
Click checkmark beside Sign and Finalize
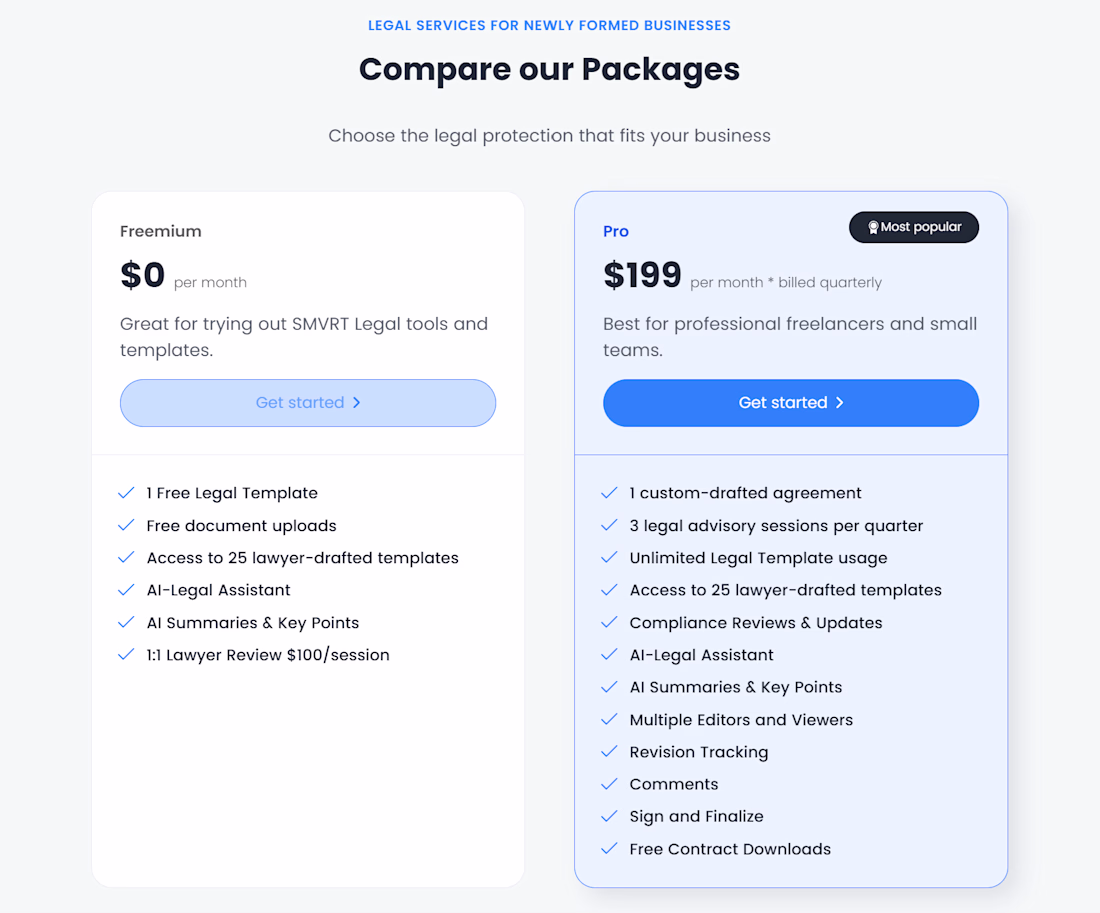[609, 816]
